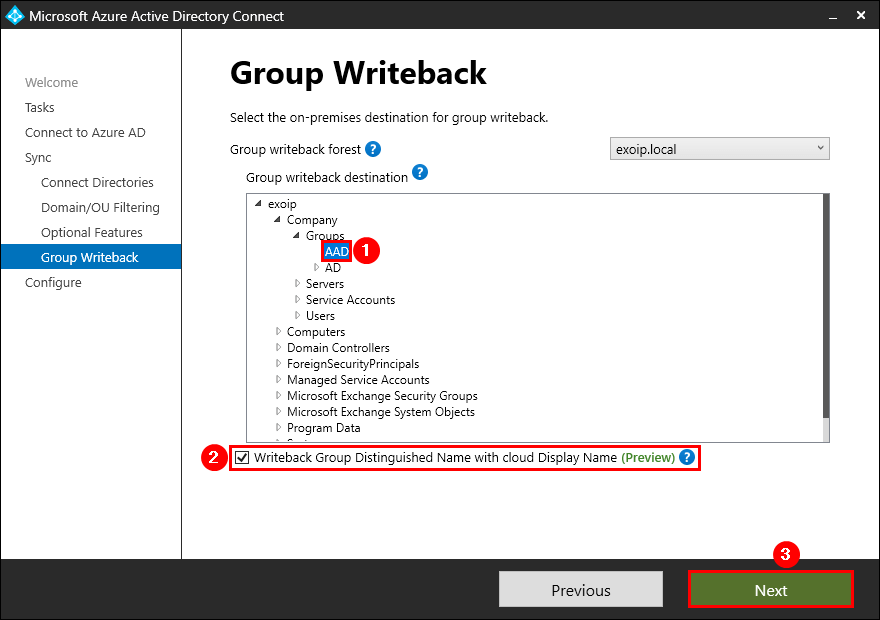The image size is (880, 620).
Task: Select the Servers organizational unit
Action: [325, 283]
